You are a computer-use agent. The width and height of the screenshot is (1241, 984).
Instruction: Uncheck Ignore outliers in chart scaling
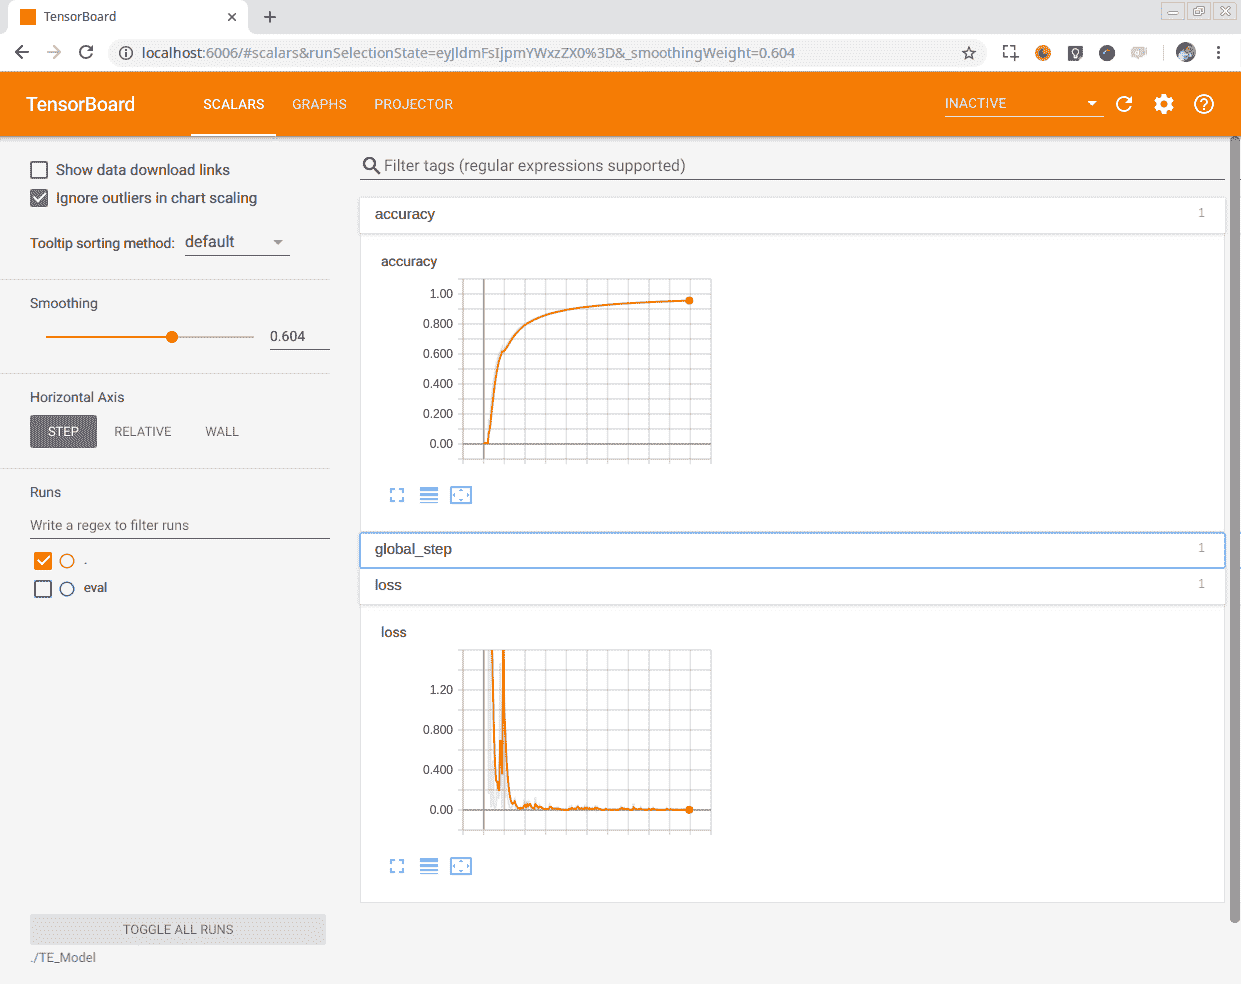point(39,198)
